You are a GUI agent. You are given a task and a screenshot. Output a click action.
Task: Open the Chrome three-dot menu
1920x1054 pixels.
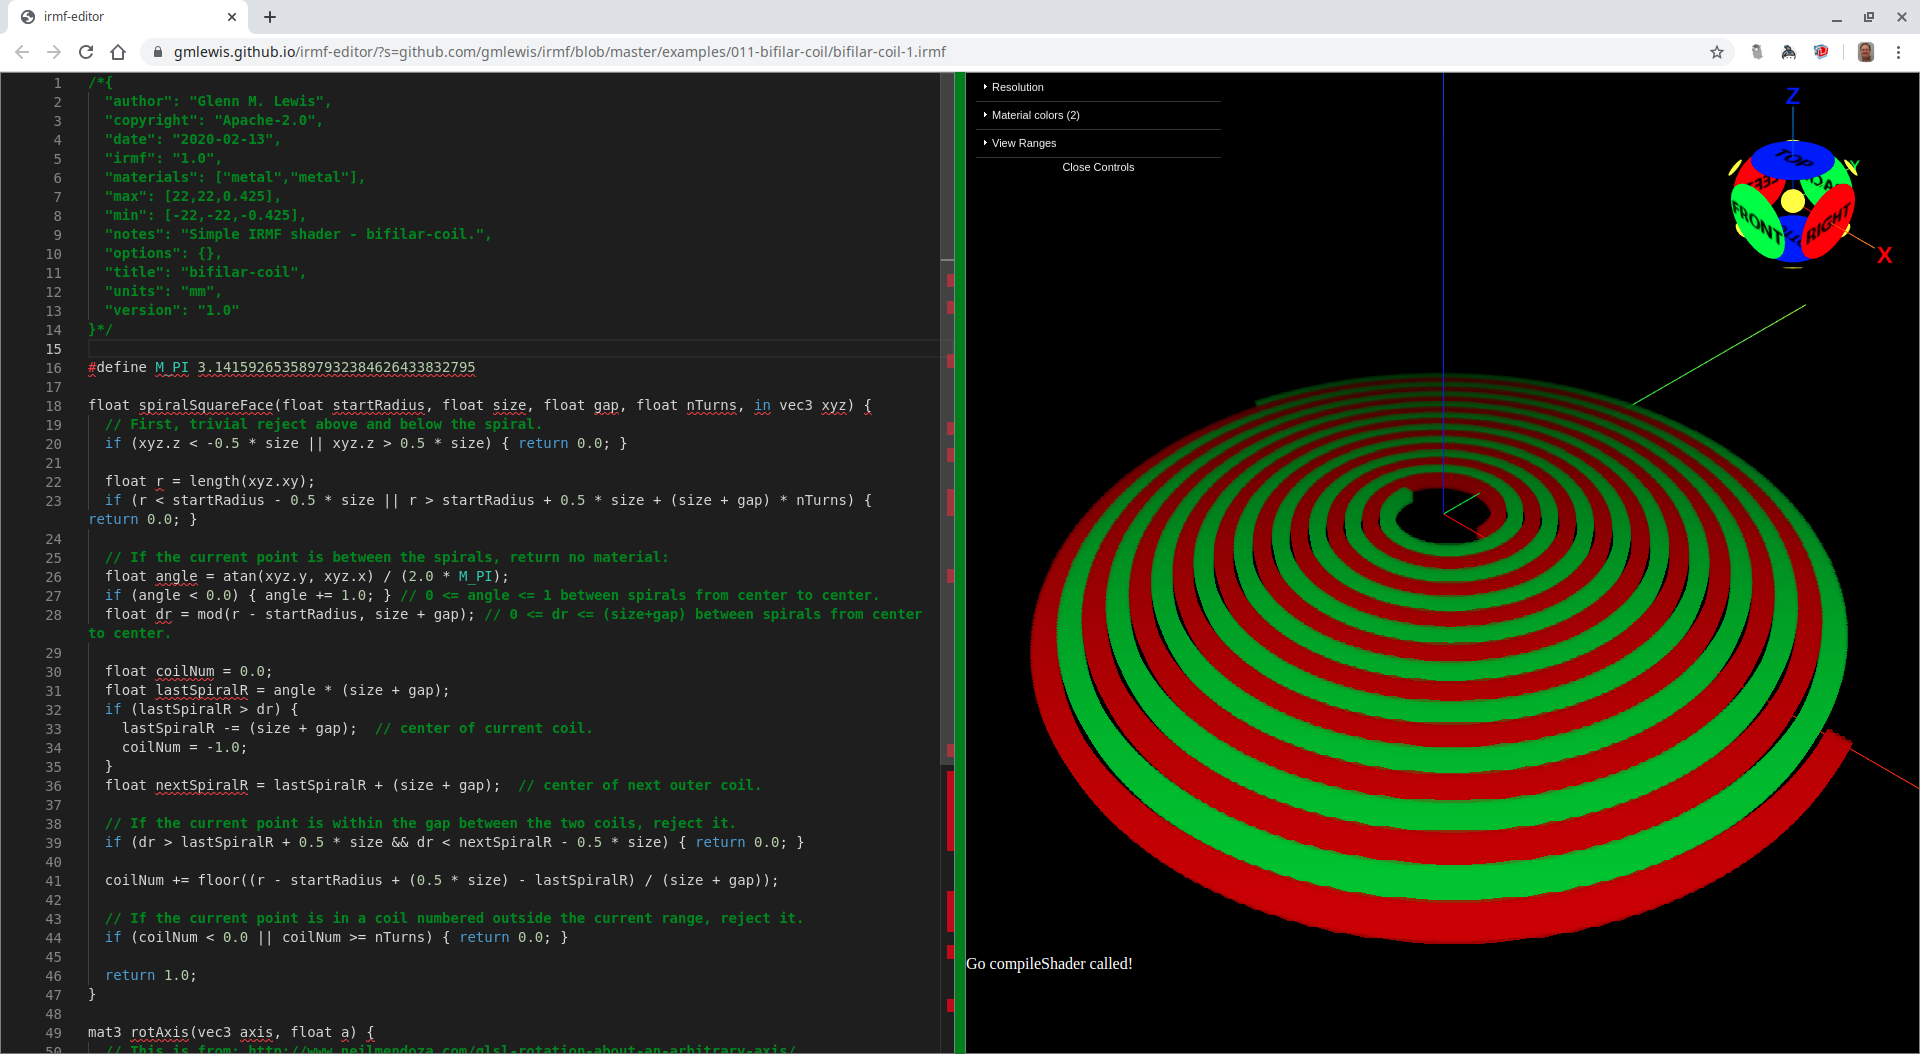click(1898, 52)
